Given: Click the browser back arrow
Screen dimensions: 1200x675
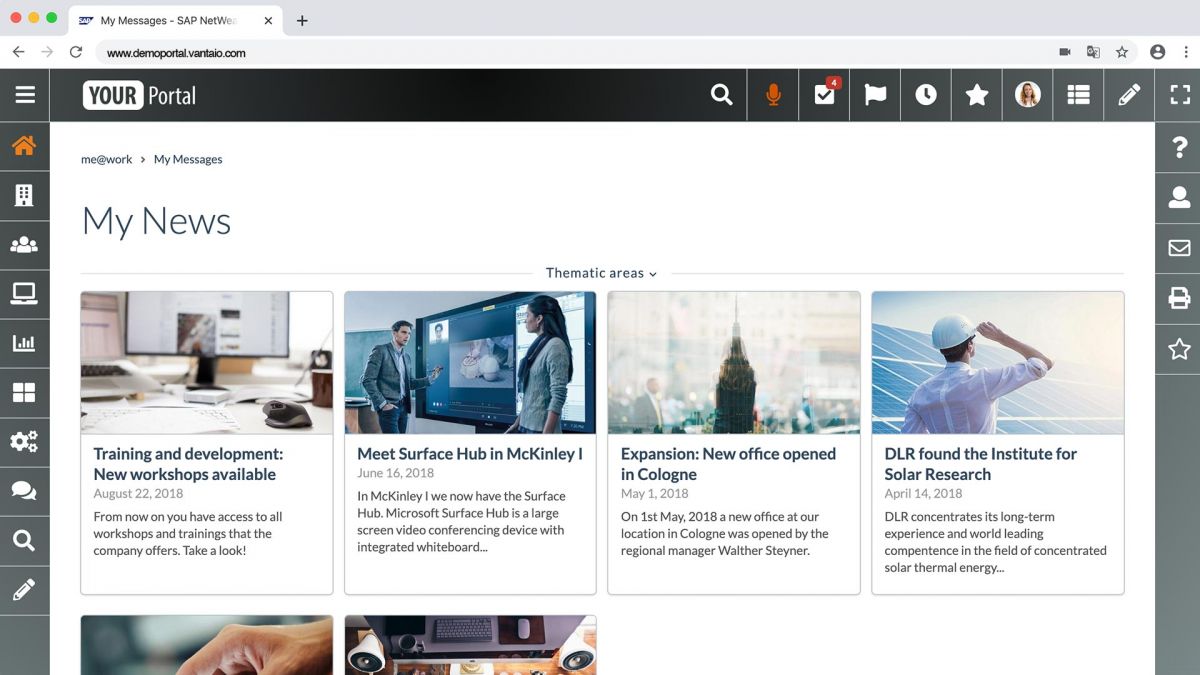Looking at the screenshot, I should 18,52.
